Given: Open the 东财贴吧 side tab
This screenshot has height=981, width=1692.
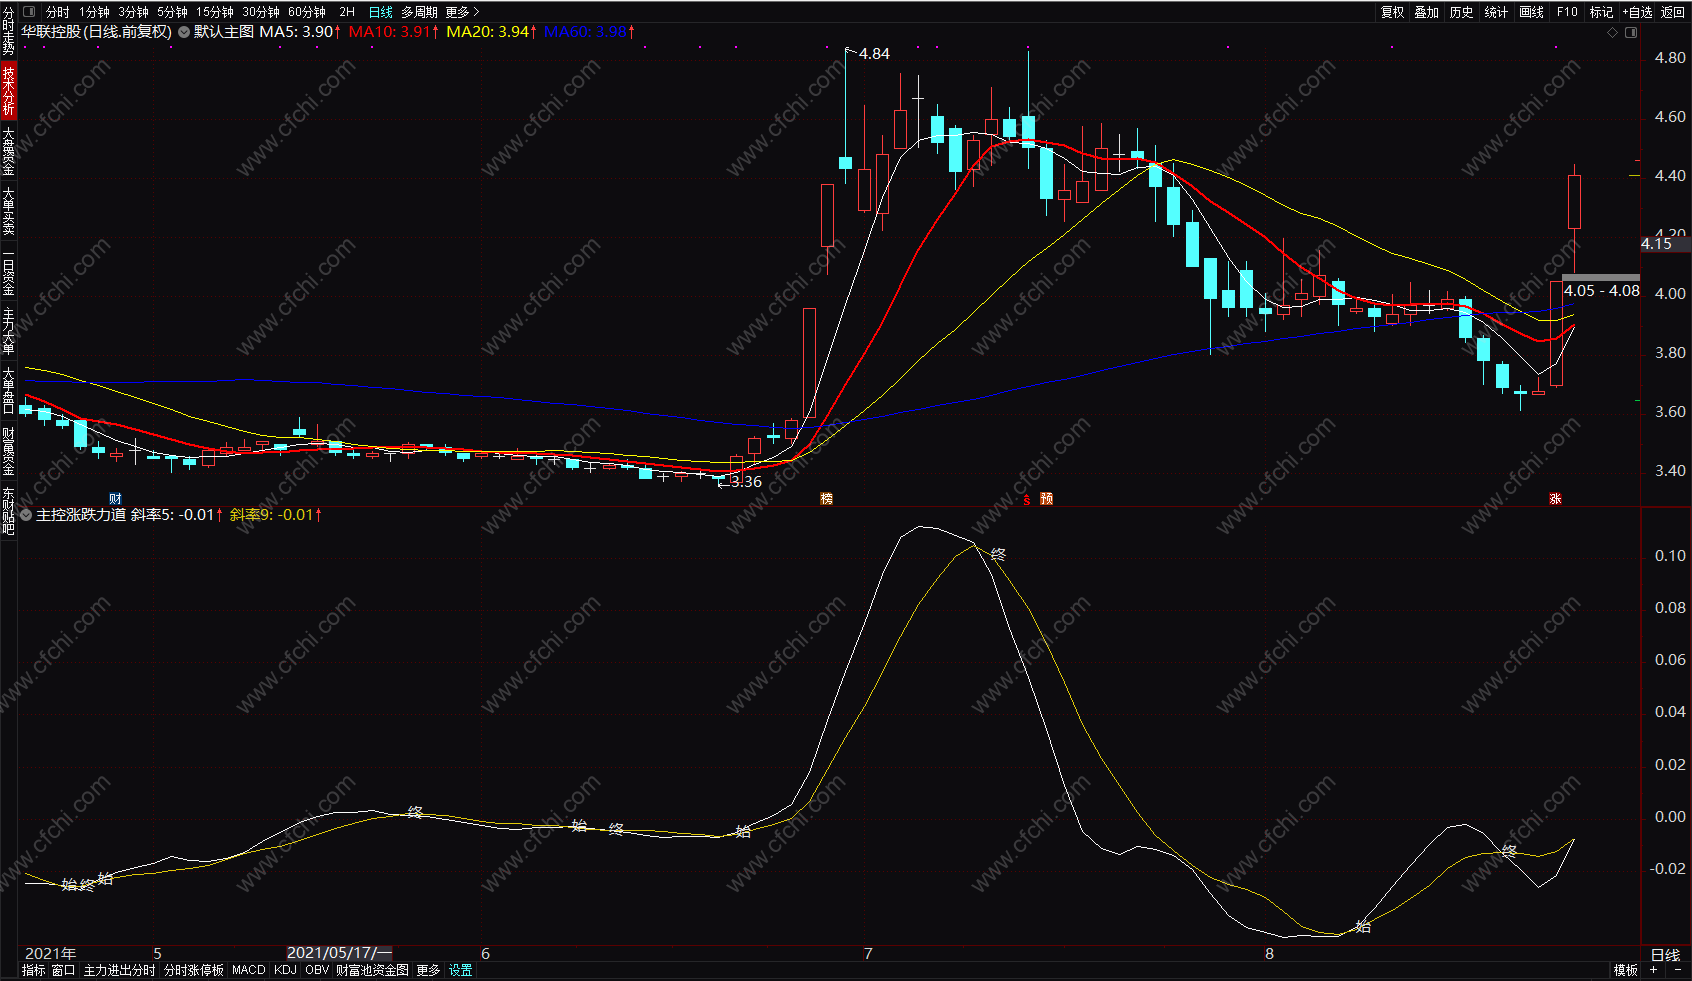Looking at the screenshot, I should pyautogui.click(x=8, y=511).
